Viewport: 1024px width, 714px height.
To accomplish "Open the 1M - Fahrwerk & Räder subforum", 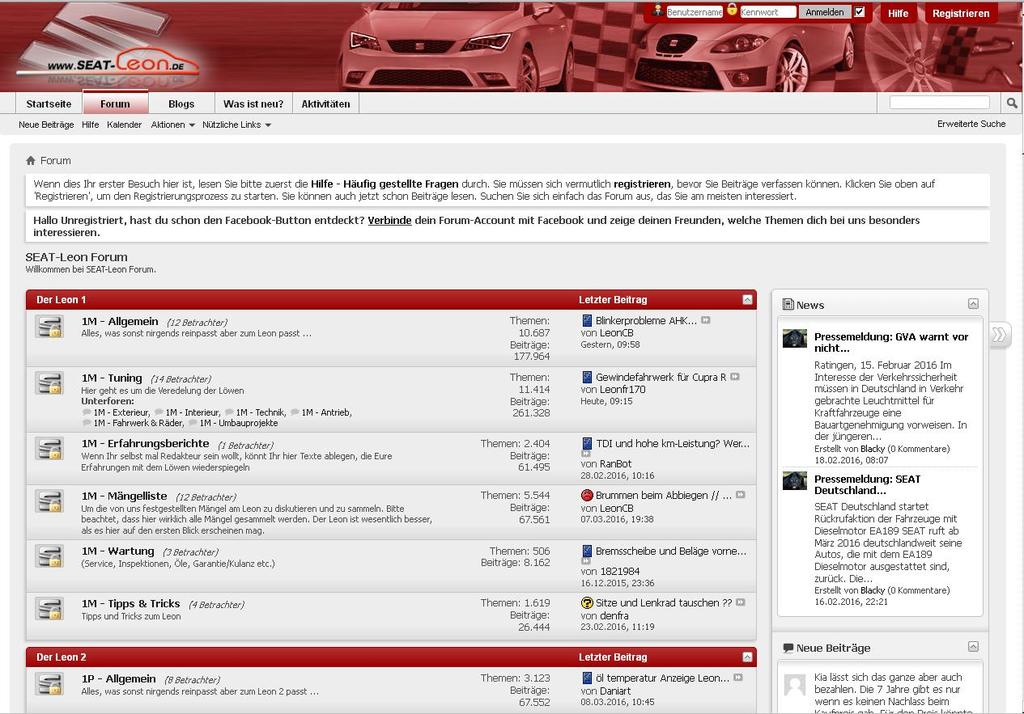I will click(x=138, y=423).
